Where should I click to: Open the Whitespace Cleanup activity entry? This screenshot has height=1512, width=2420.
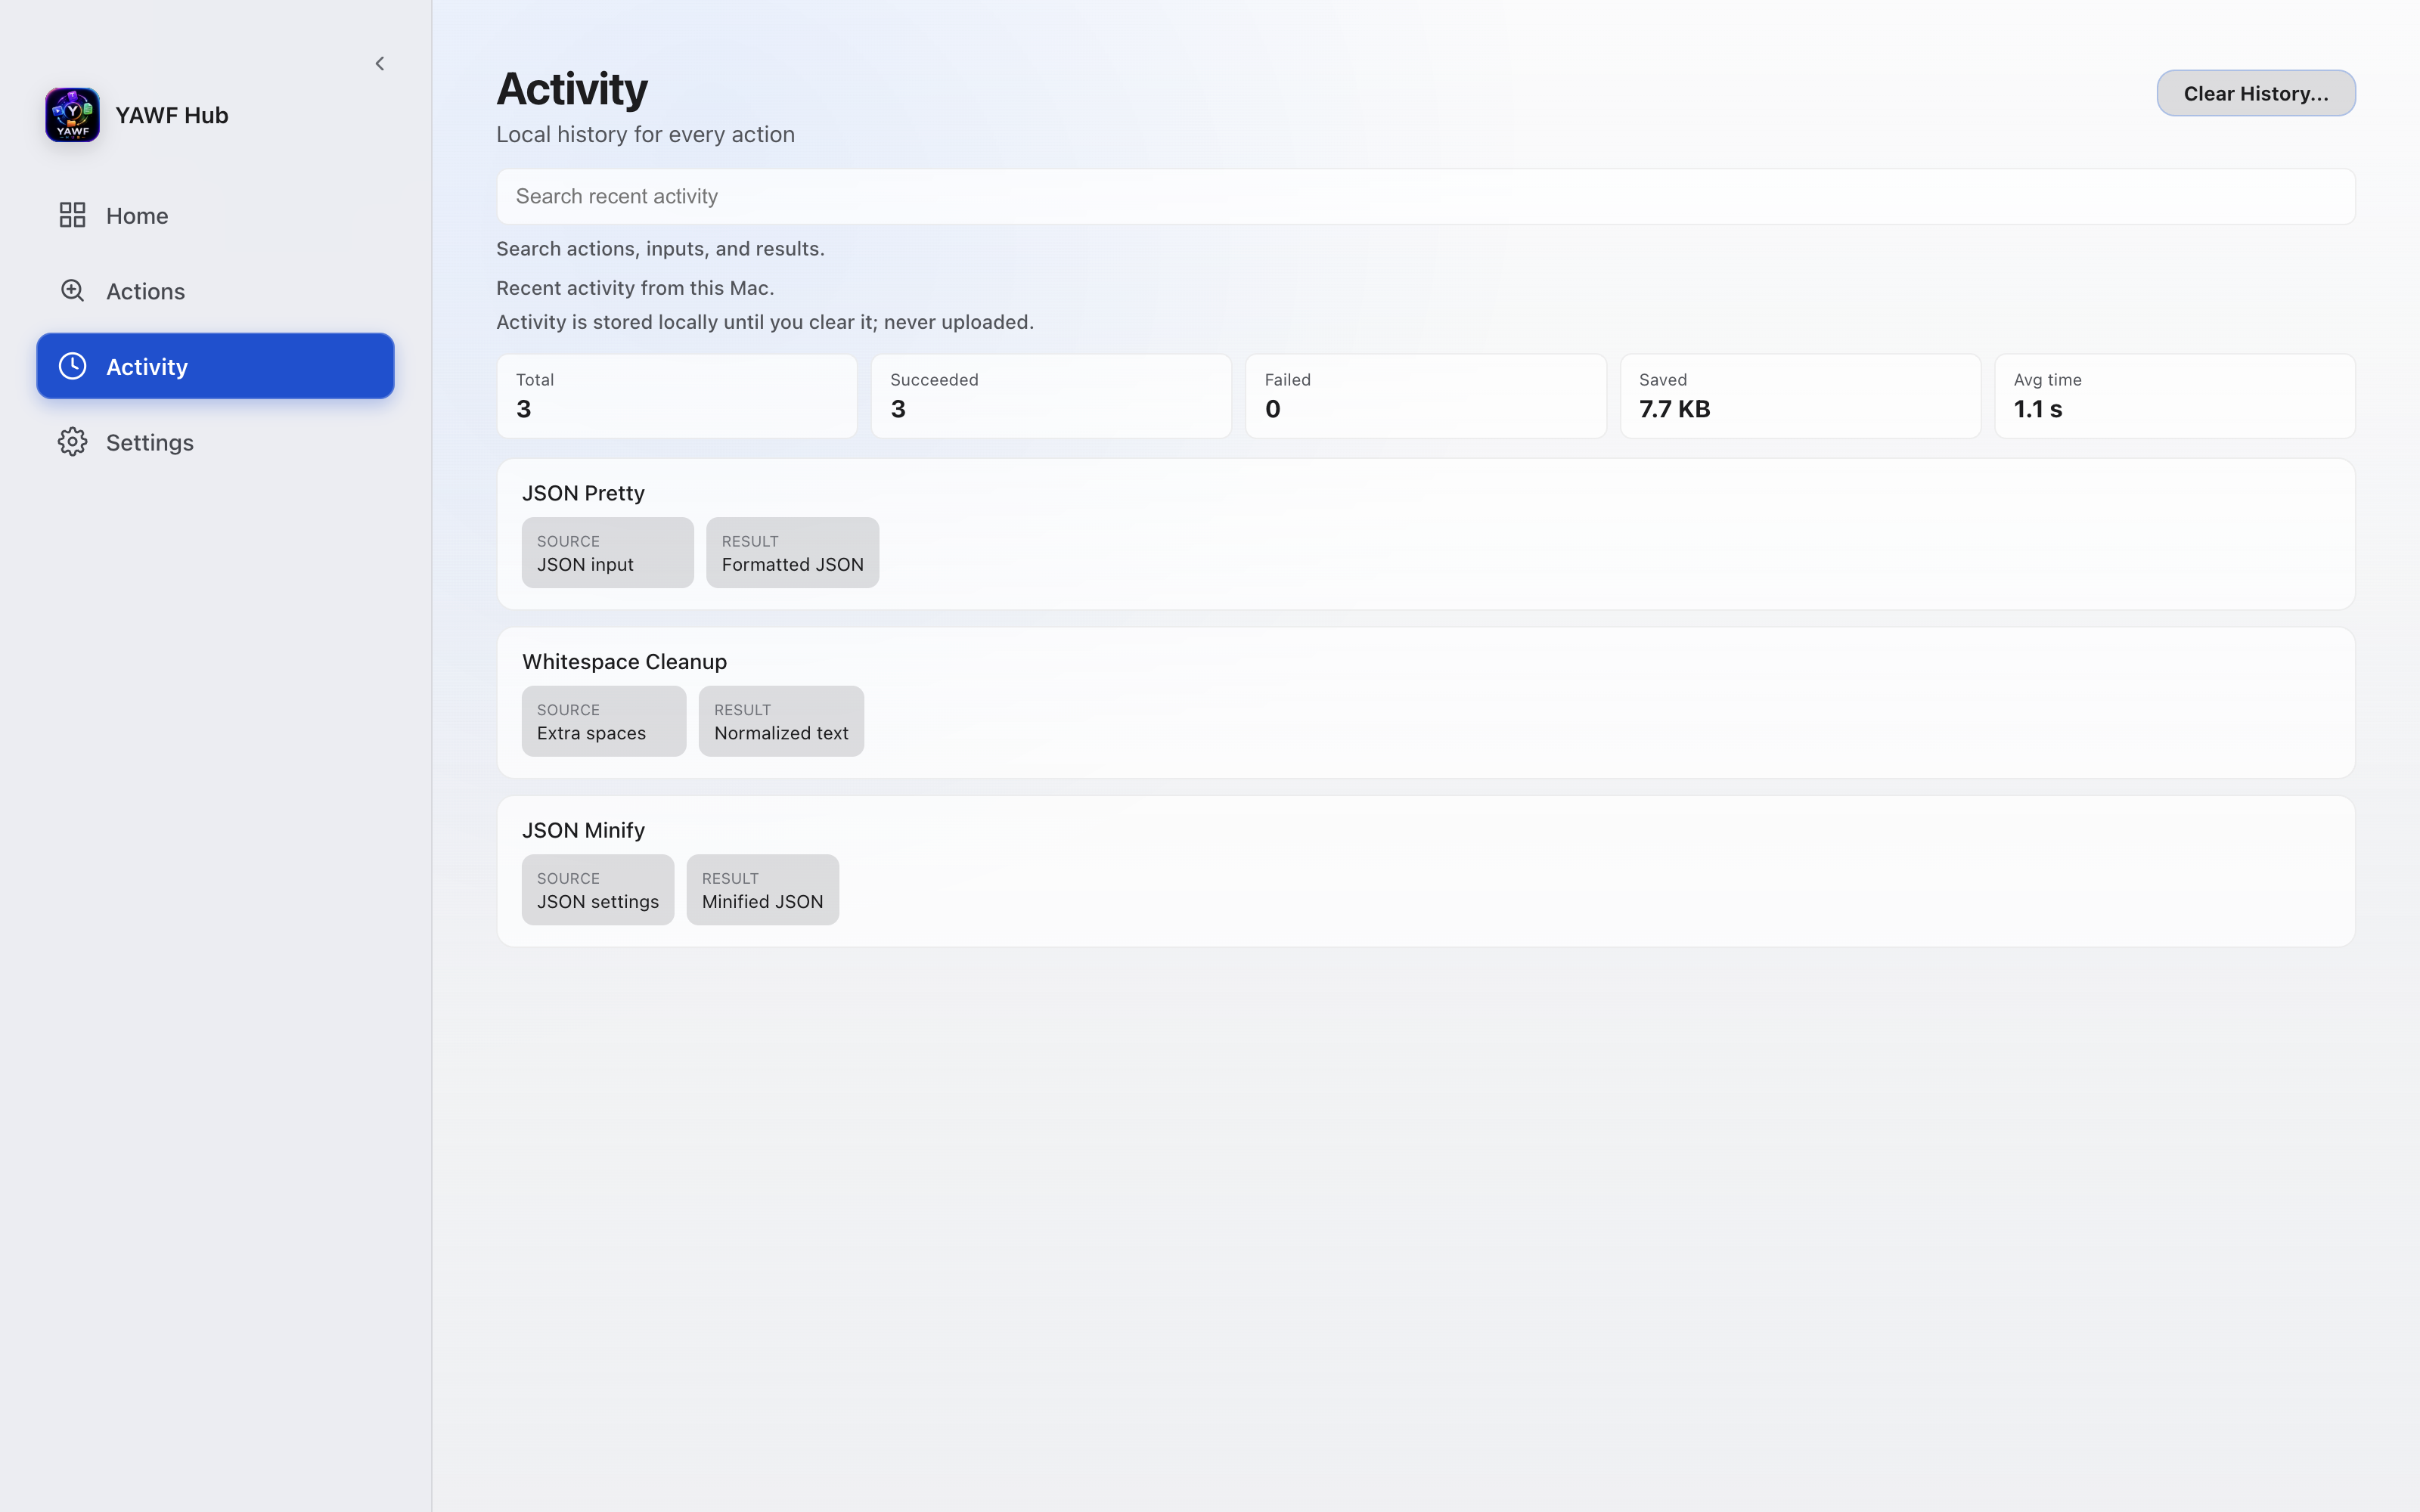tap(1425, 703)
